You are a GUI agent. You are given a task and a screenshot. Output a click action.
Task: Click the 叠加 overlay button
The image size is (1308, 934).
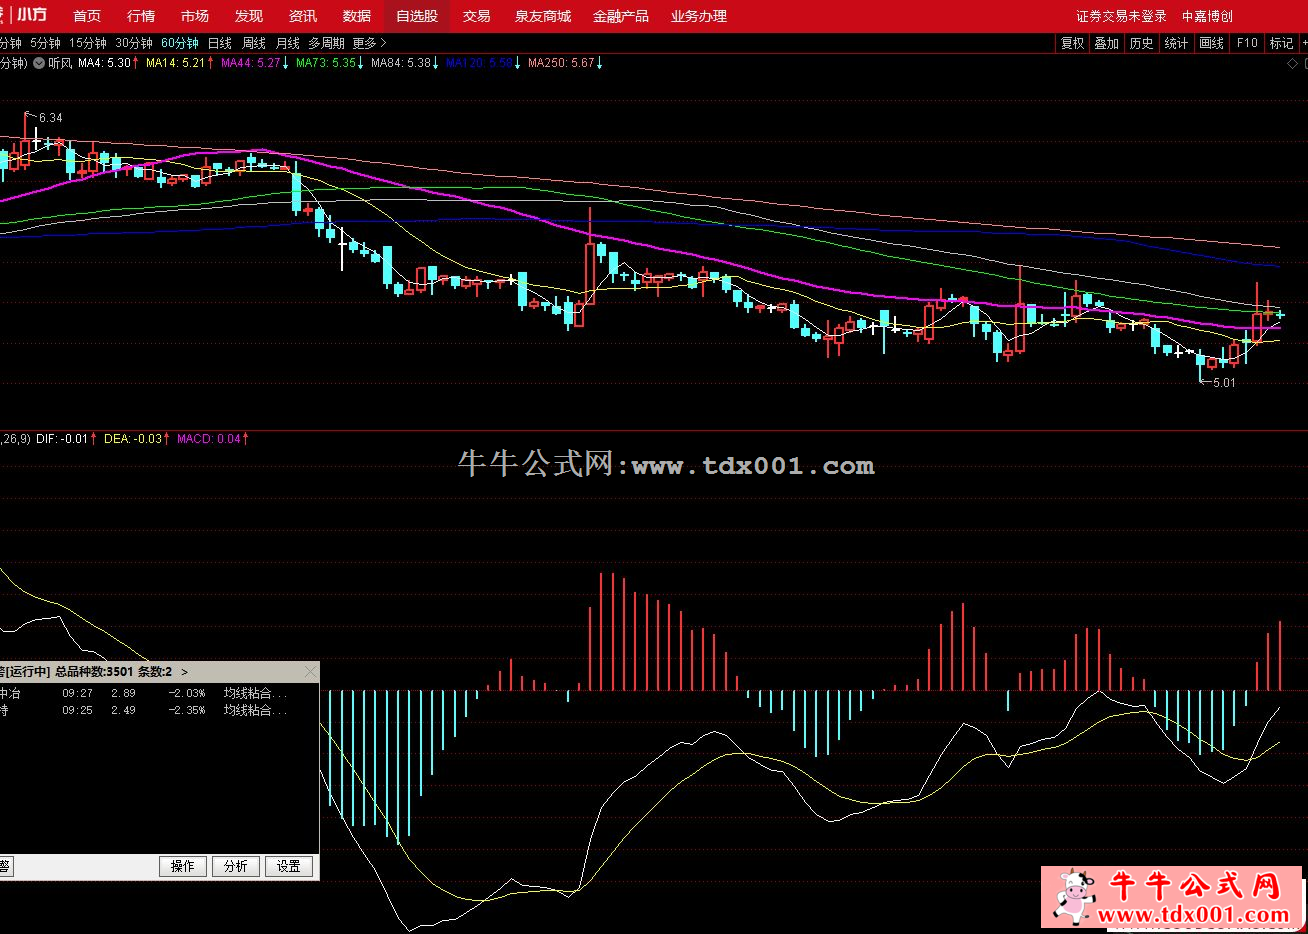[1107, 43]
